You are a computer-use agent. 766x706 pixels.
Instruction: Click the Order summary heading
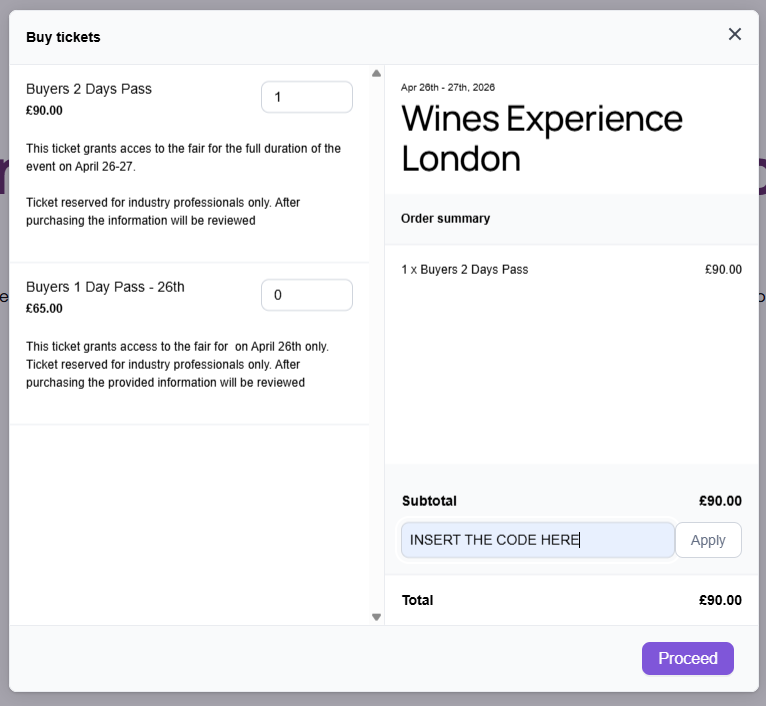click(445, 218)
